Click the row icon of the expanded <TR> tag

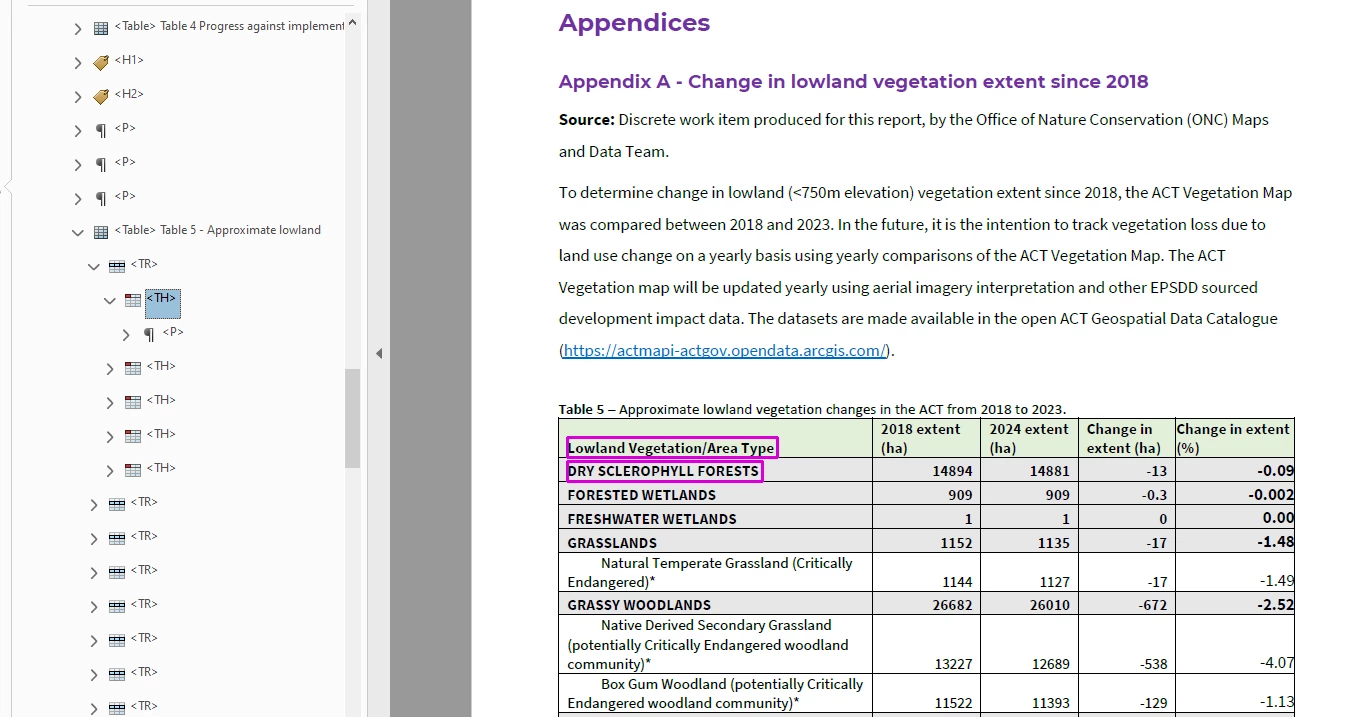(x=117, y=267)
